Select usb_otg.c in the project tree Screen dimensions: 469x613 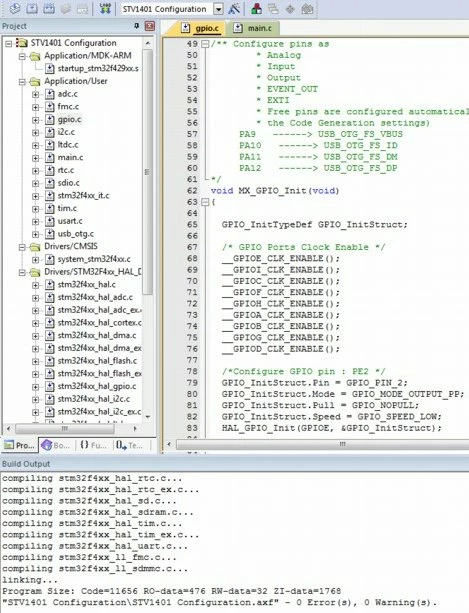click(76, 234)
